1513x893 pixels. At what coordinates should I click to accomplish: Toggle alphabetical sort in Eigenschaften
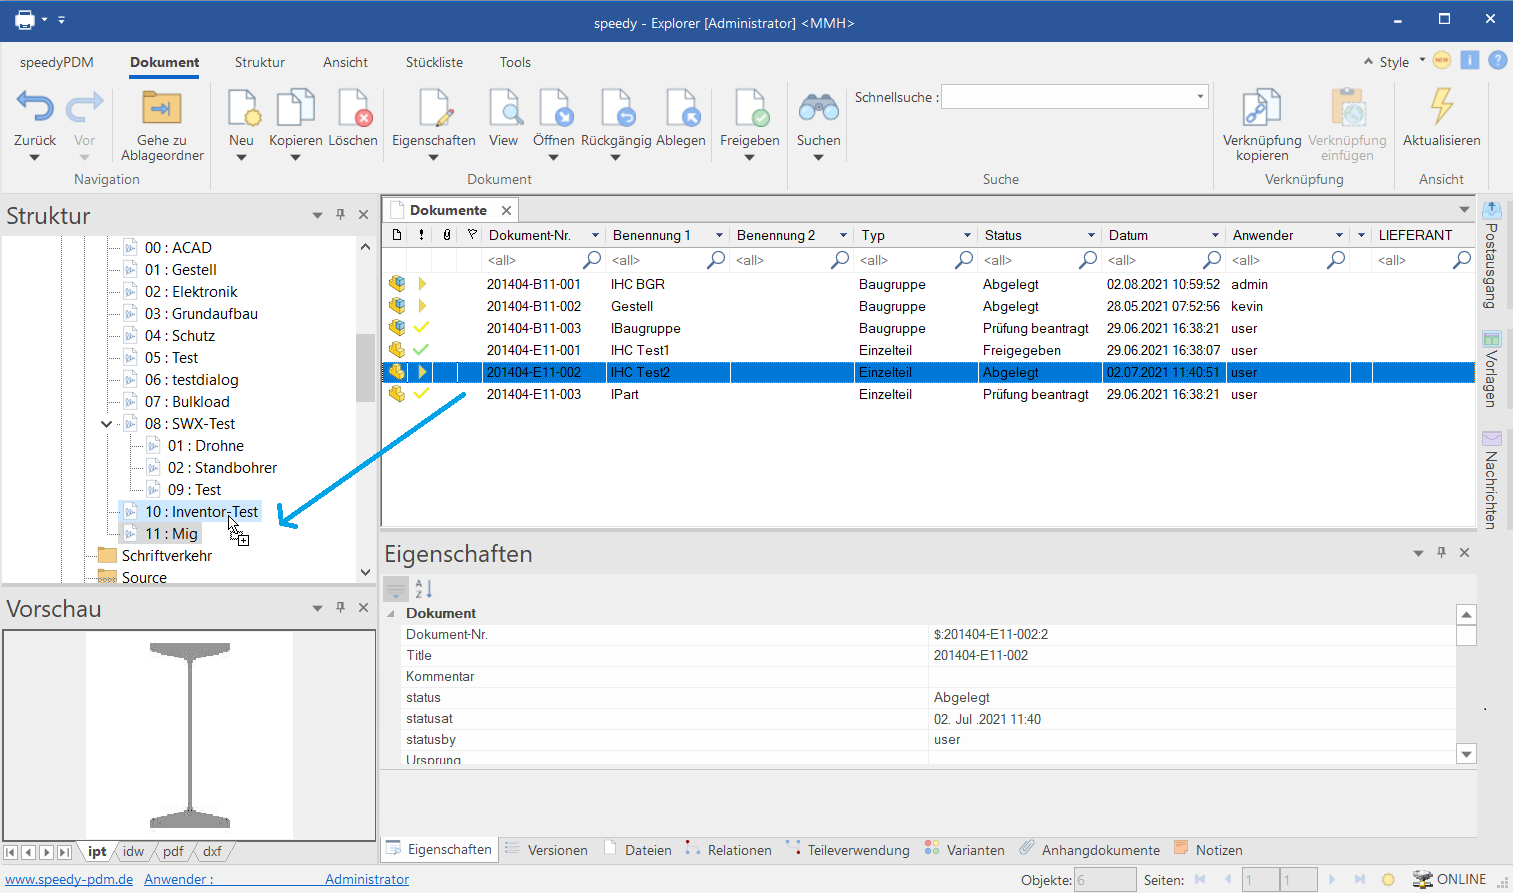(x=424, y=589)
